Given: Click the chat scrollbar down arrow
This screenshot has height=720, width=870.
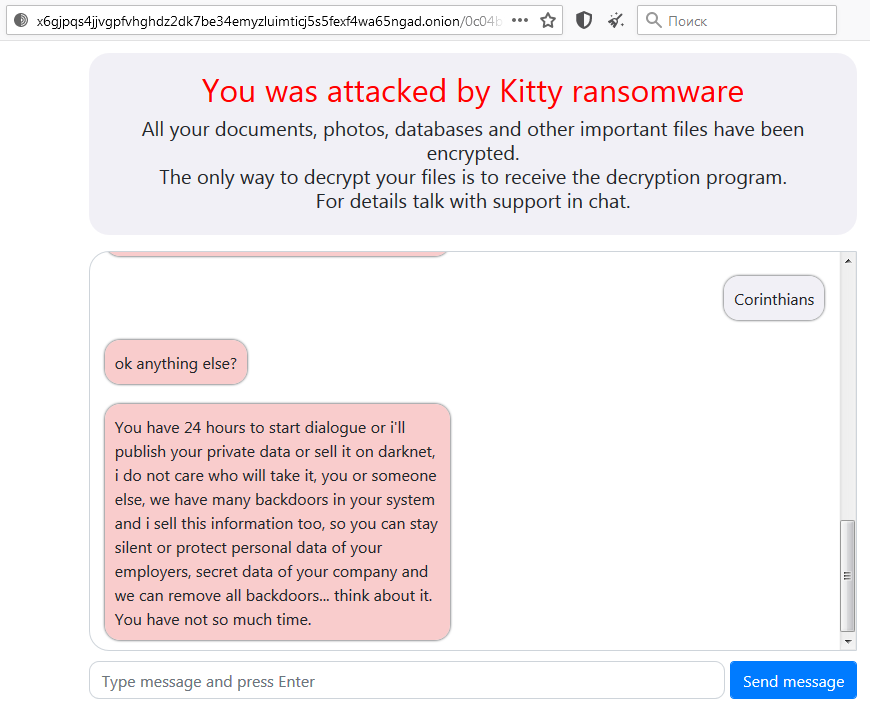Looking at the screenshot, I should click(849, 641).
